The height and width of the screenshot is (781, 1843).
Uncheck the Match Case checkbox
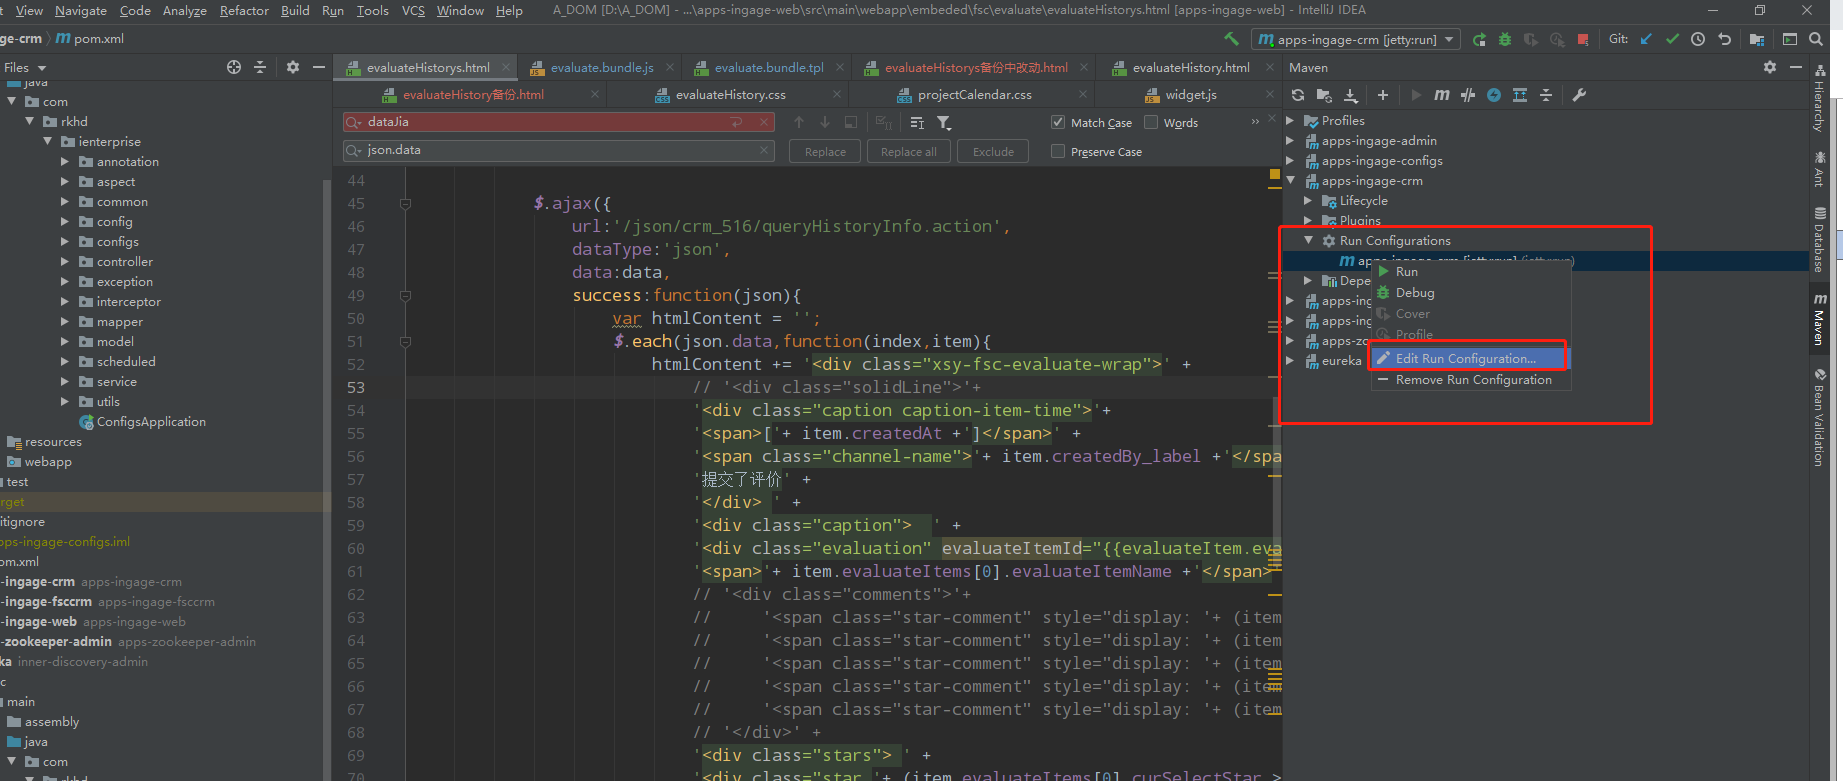(1058, 123)
